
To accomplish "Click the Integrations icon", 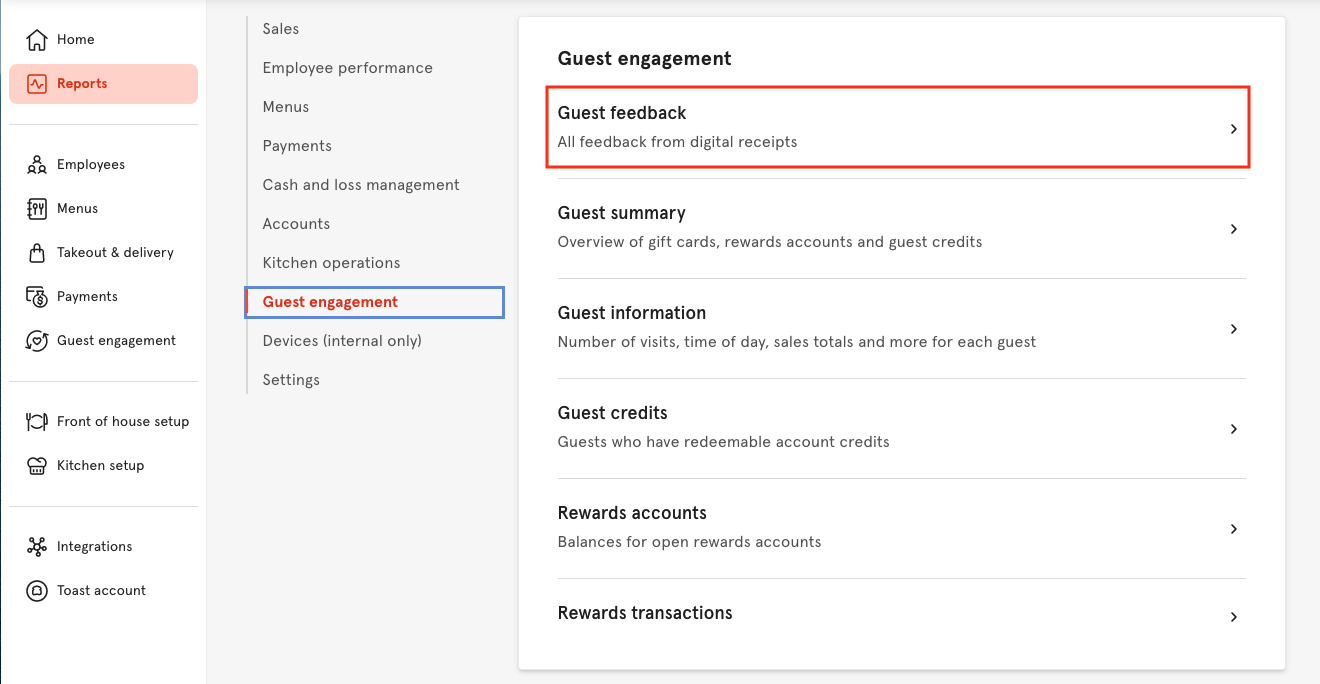I will (x=36, y=546).
